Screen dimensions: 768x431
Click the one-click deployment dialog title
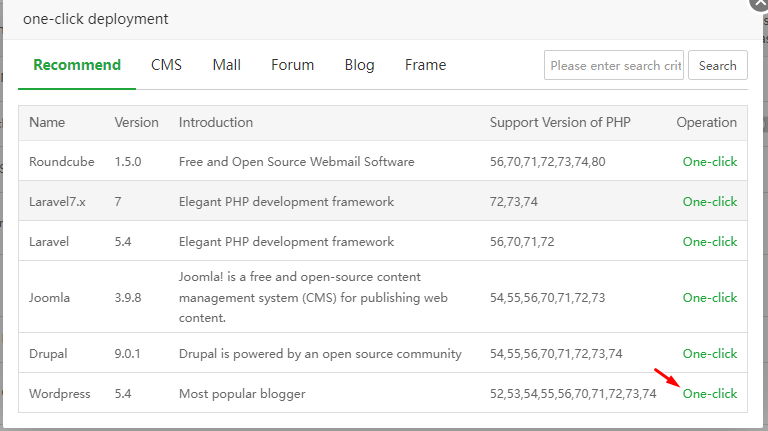click(x=96, y=19)
